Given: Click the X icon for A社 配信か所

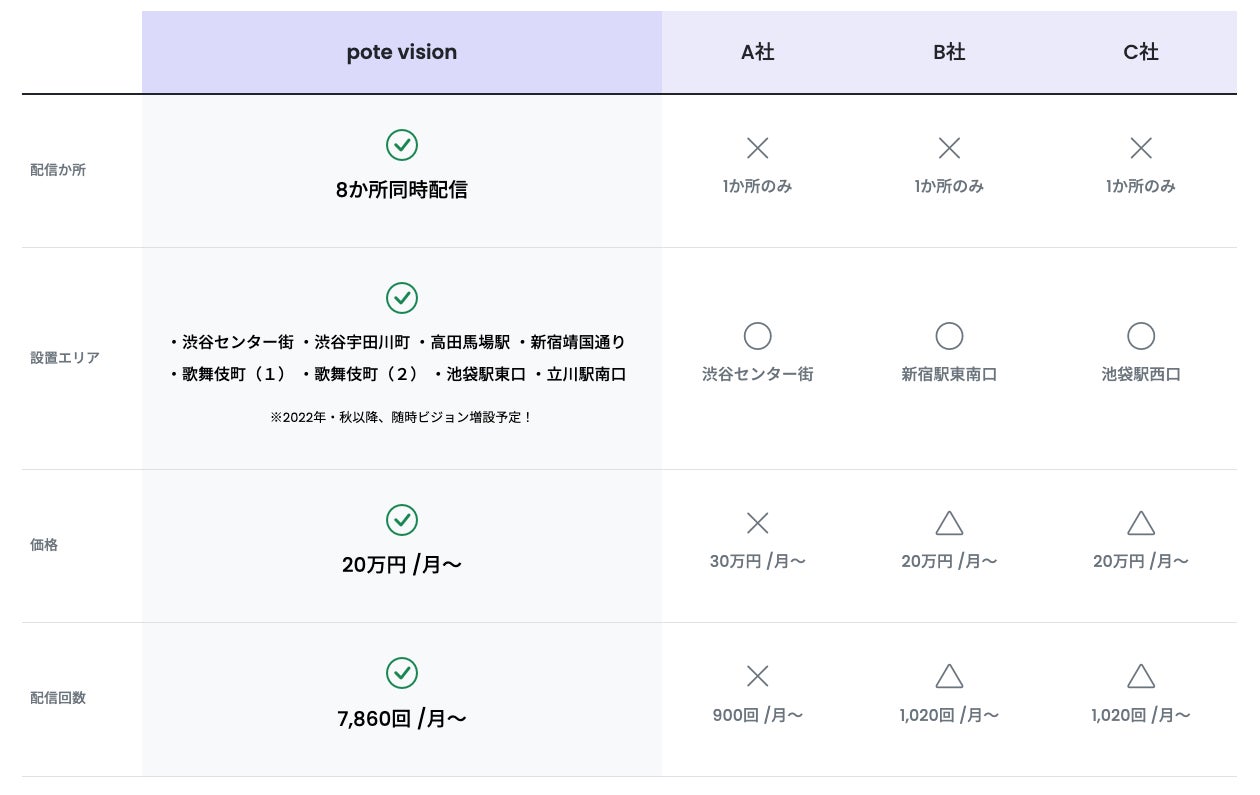Looking at the screenshot, I should [x=757, y=149].
